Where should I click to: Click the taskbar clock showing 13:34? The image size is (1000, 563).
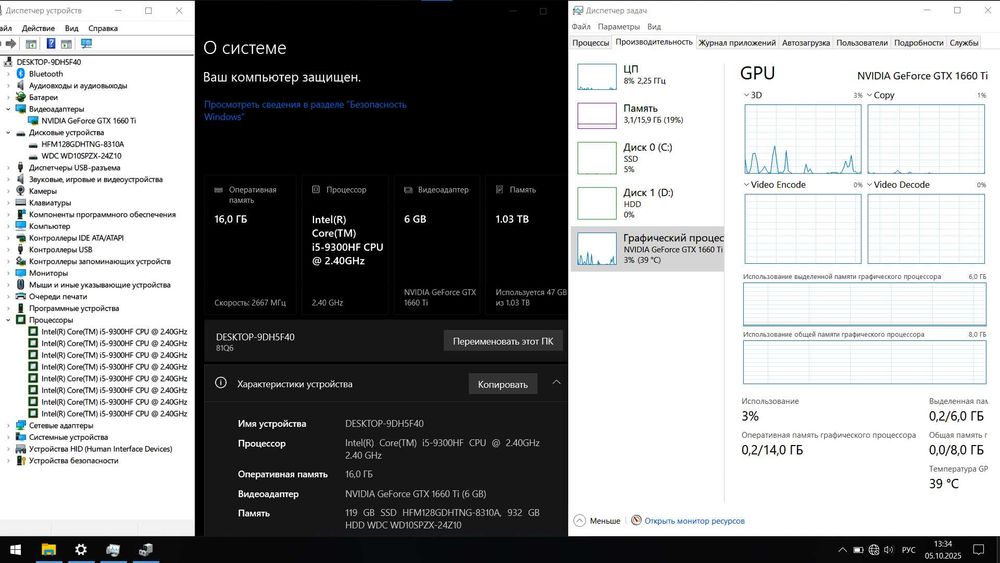pyautogui.click(x=943, y=550)
